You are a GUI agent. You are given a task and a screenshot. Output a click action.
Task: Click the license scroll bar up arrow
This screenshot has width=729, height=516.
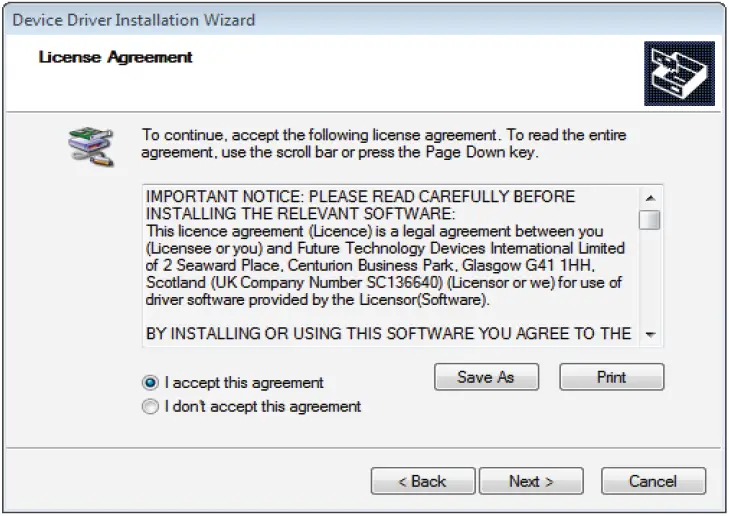pos(650,198)
